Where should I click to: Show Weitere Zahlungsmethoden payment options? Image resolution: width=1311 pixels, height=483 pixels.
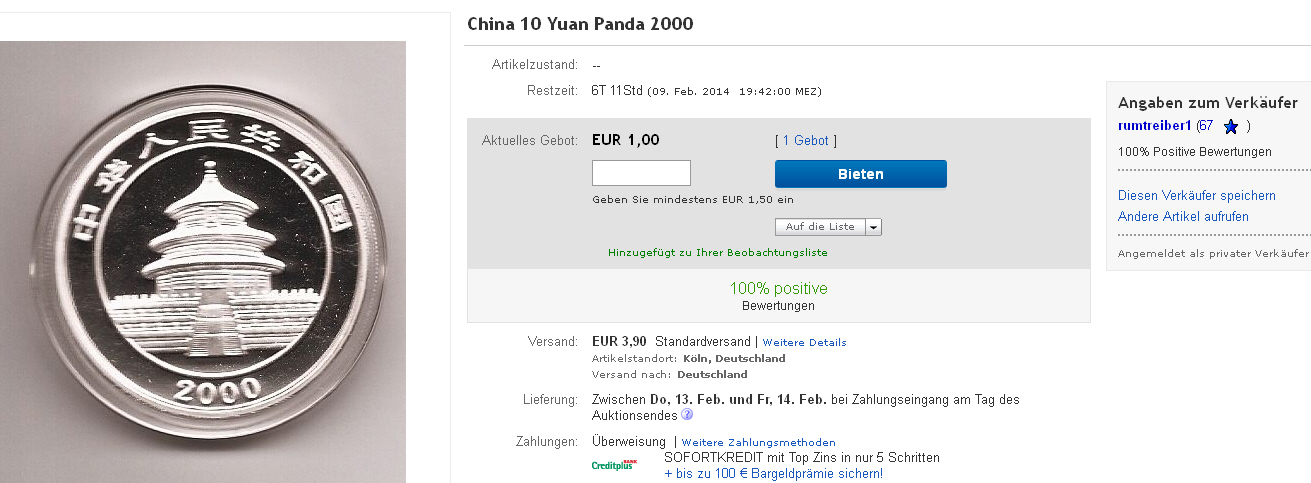[x=758, y=442]
